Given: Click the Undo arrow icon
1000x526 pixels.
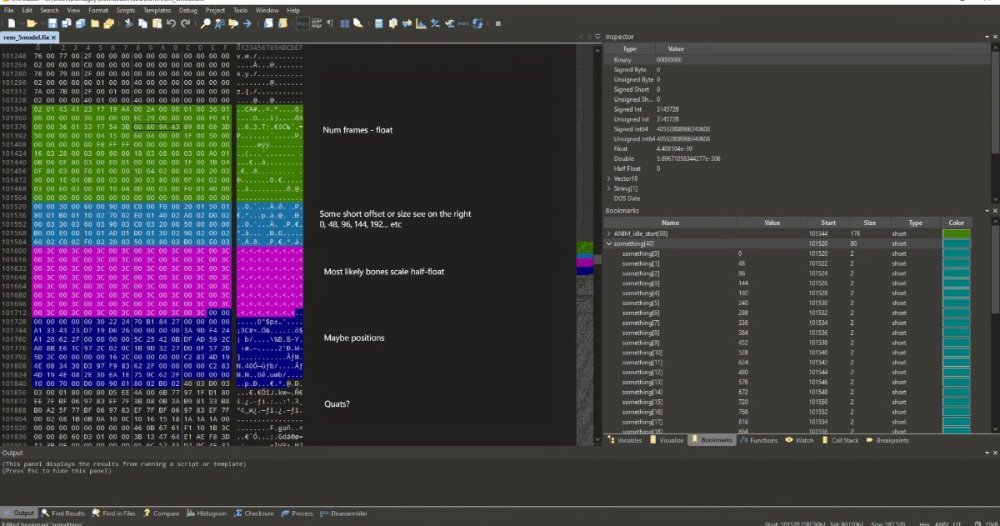Looking at the screenshot, I should [x=171, y=22].
